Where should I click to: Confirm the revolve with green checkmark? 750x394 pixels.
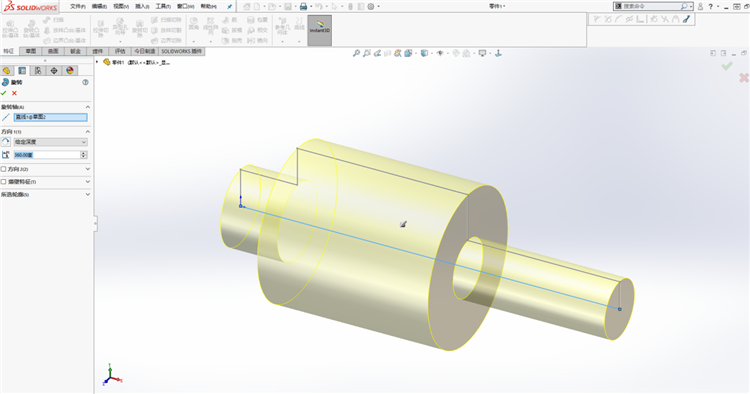[x=4, y=93]
